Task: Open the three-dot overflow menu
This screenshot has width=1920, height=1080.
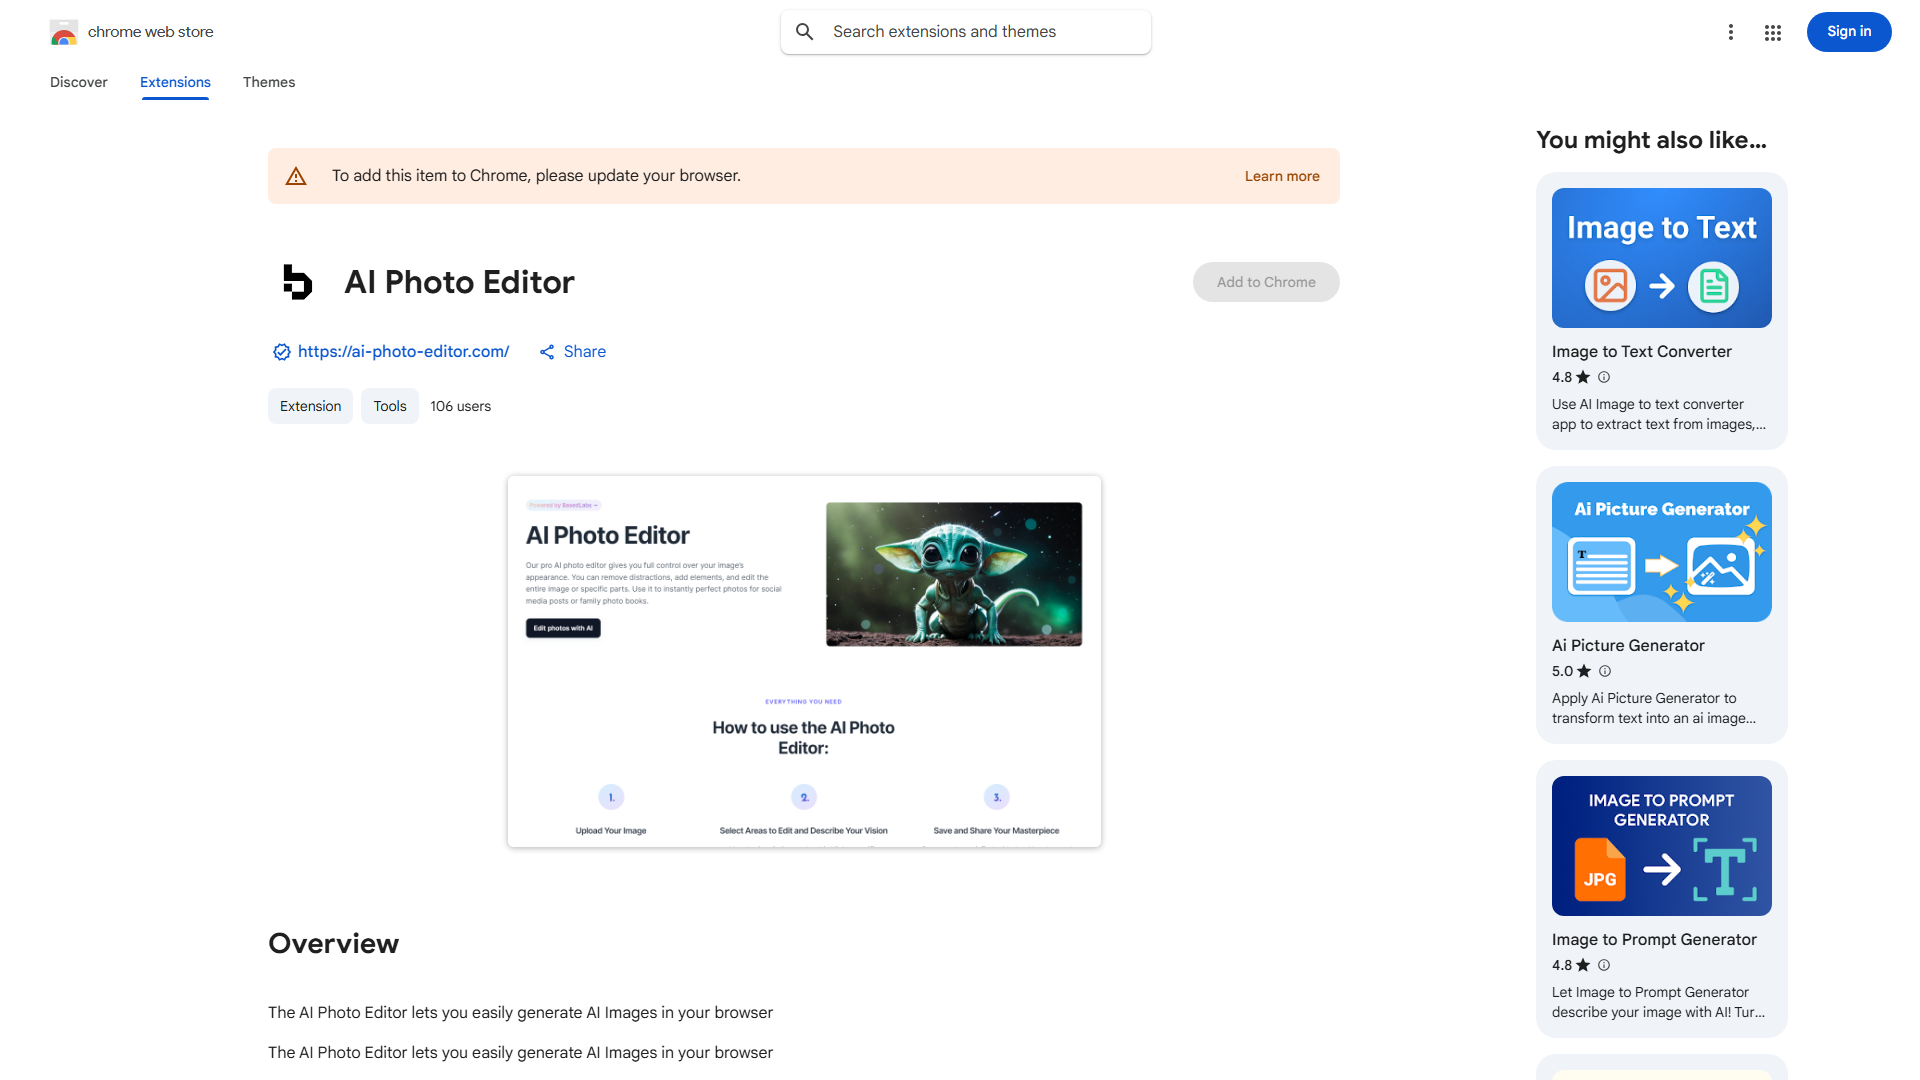Action: pyautogui.click(x=1731, y=32)
